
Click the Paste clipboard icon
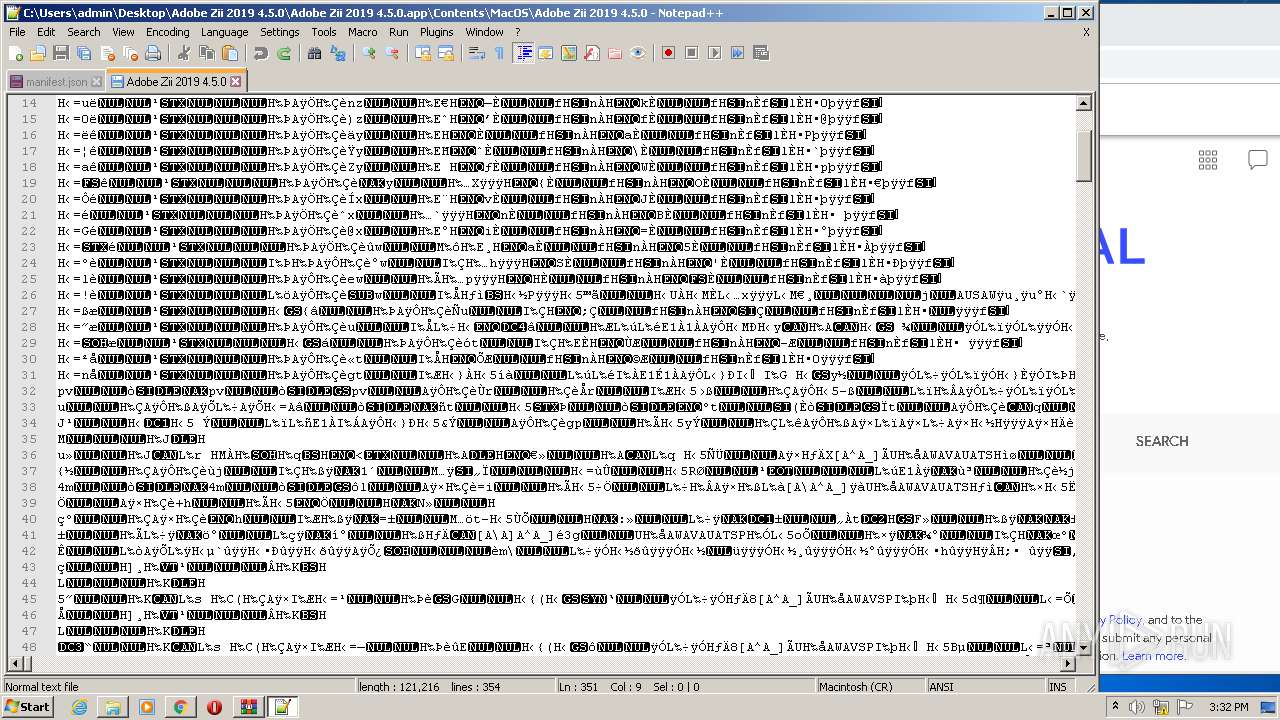[x=231, y=53]
